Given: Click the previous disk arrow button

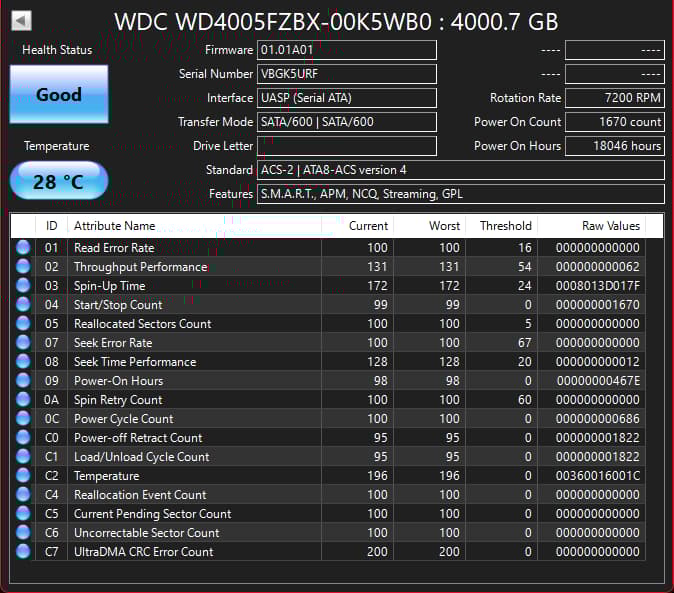Looking at the screenshot, I should (x=21, y=20).
